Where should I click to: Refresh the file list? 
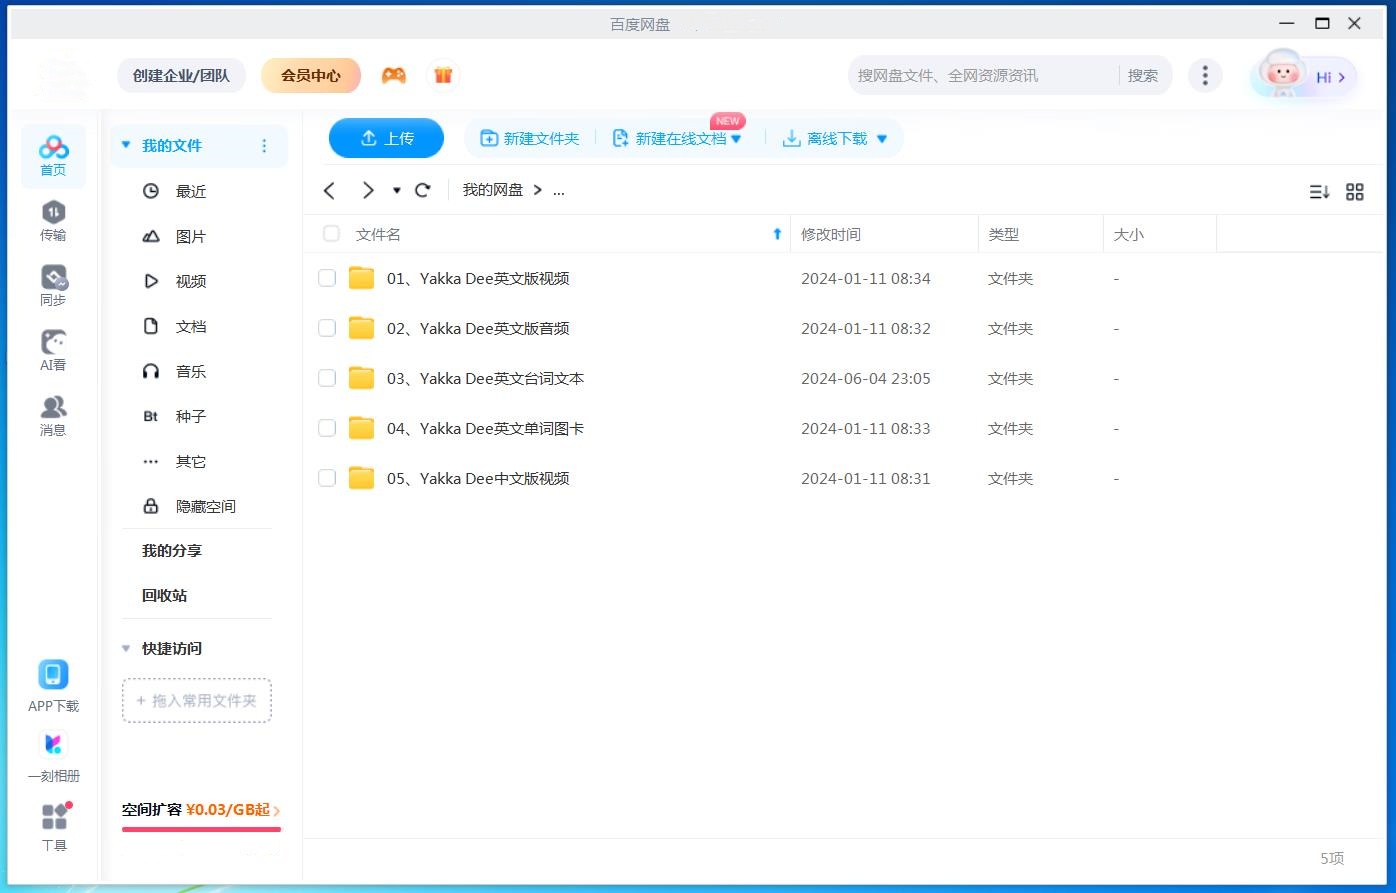(423, 190)
